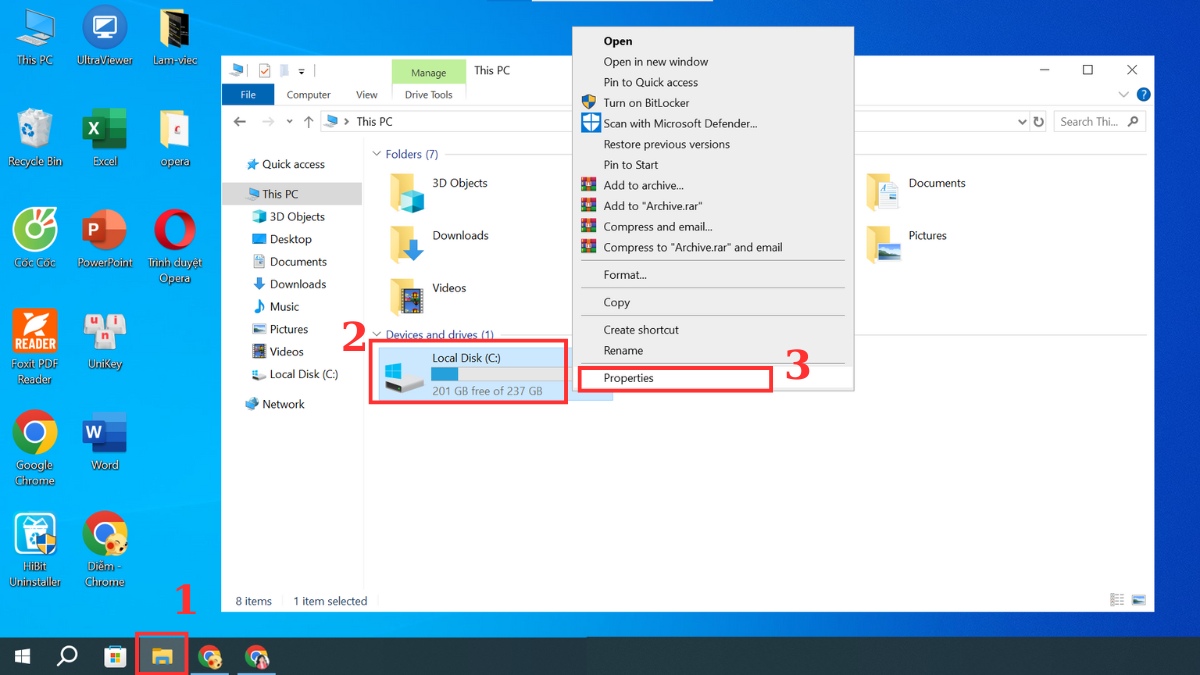Select the Opera browser desktop shortcut

[x=175, y=246]
